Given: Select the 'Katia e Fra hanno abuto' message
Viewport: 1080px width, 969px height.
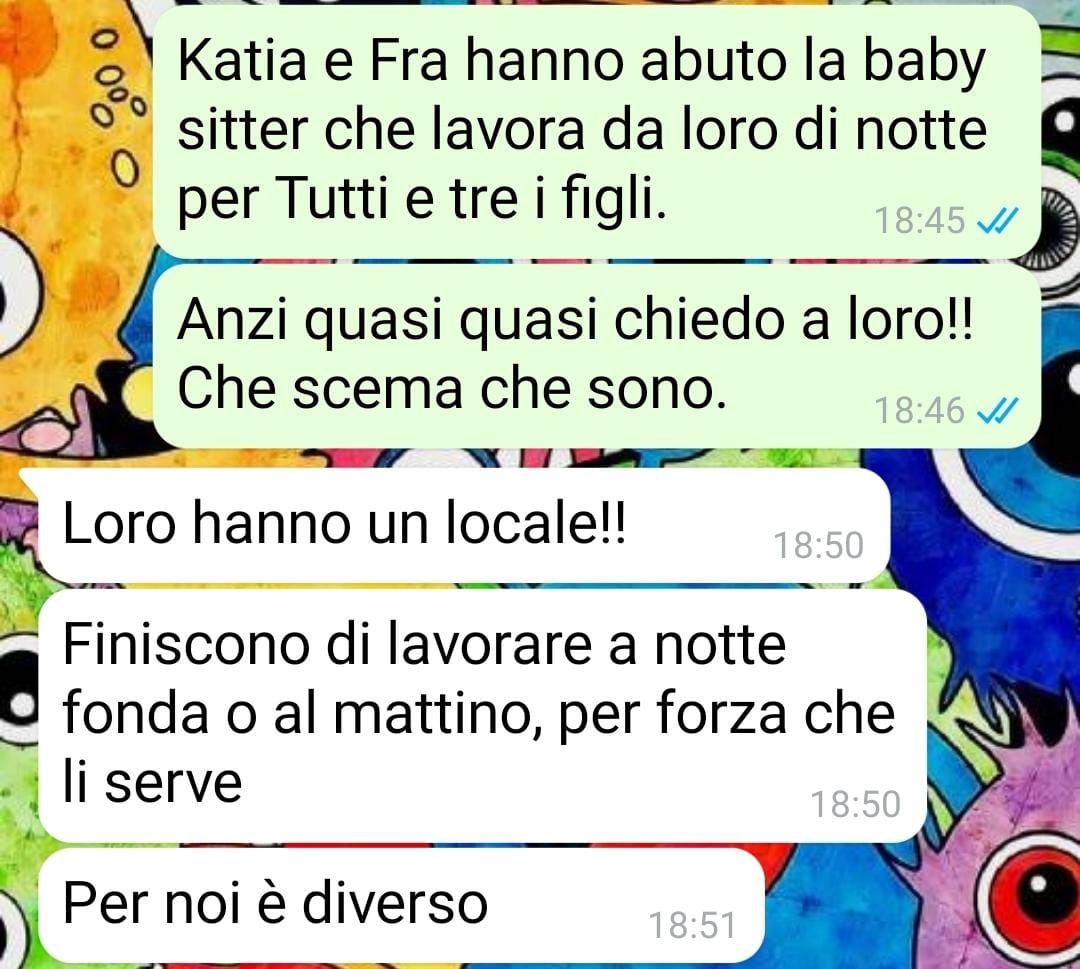Looking at the screenshot, I should (596, 132).
